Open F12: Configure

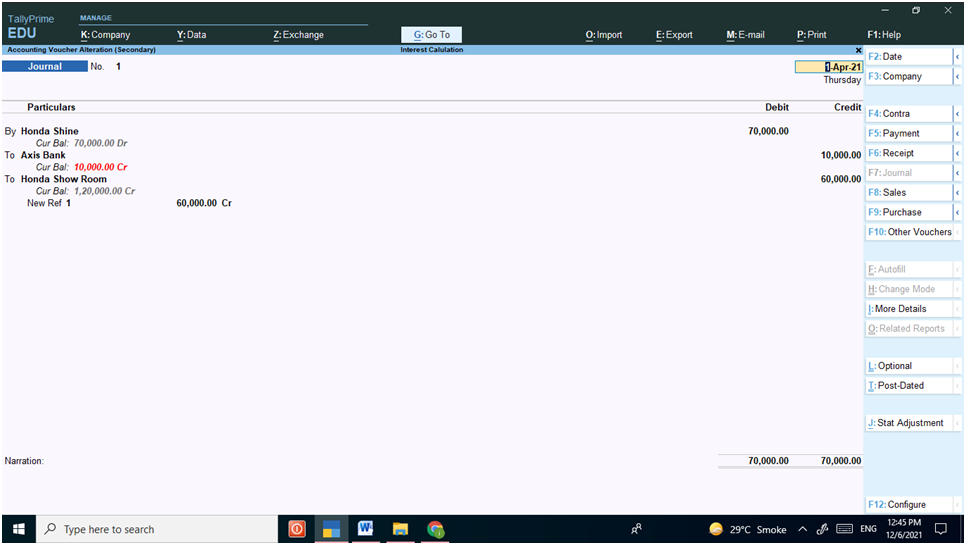(909, 504)
